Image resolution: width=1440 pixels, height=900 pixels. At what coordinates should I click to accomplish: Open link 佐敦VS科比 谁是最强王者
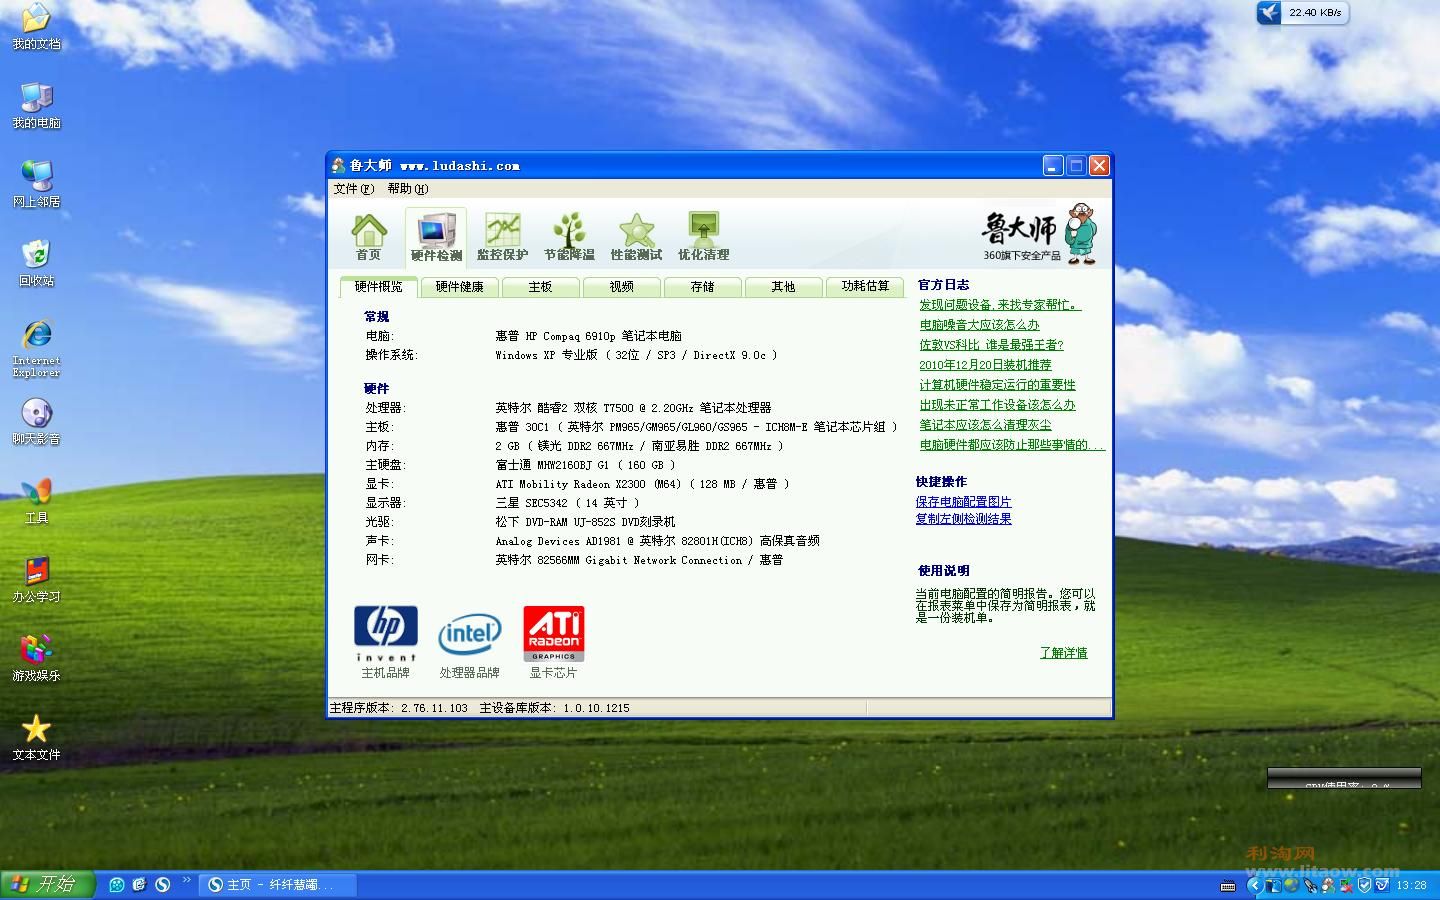click(x=991, y=345)
